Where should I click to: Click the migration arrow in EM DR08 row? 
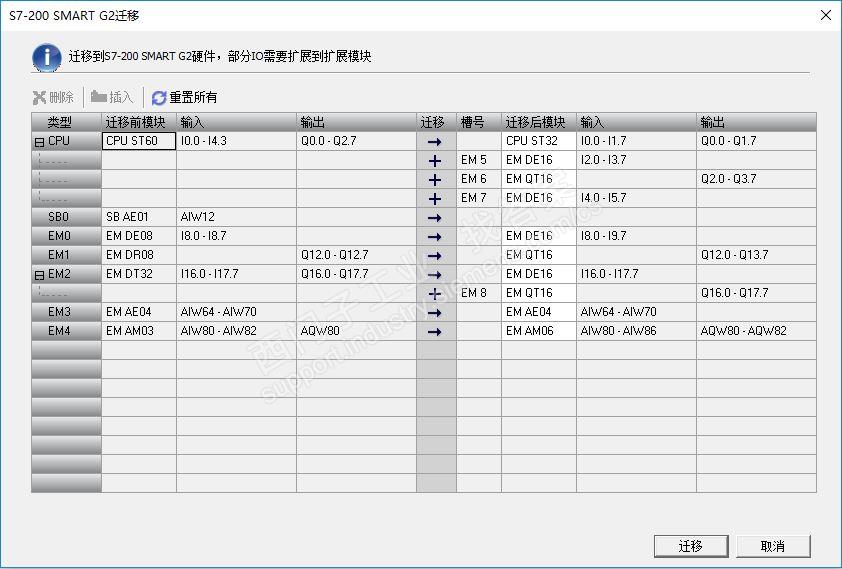(435, 256)
